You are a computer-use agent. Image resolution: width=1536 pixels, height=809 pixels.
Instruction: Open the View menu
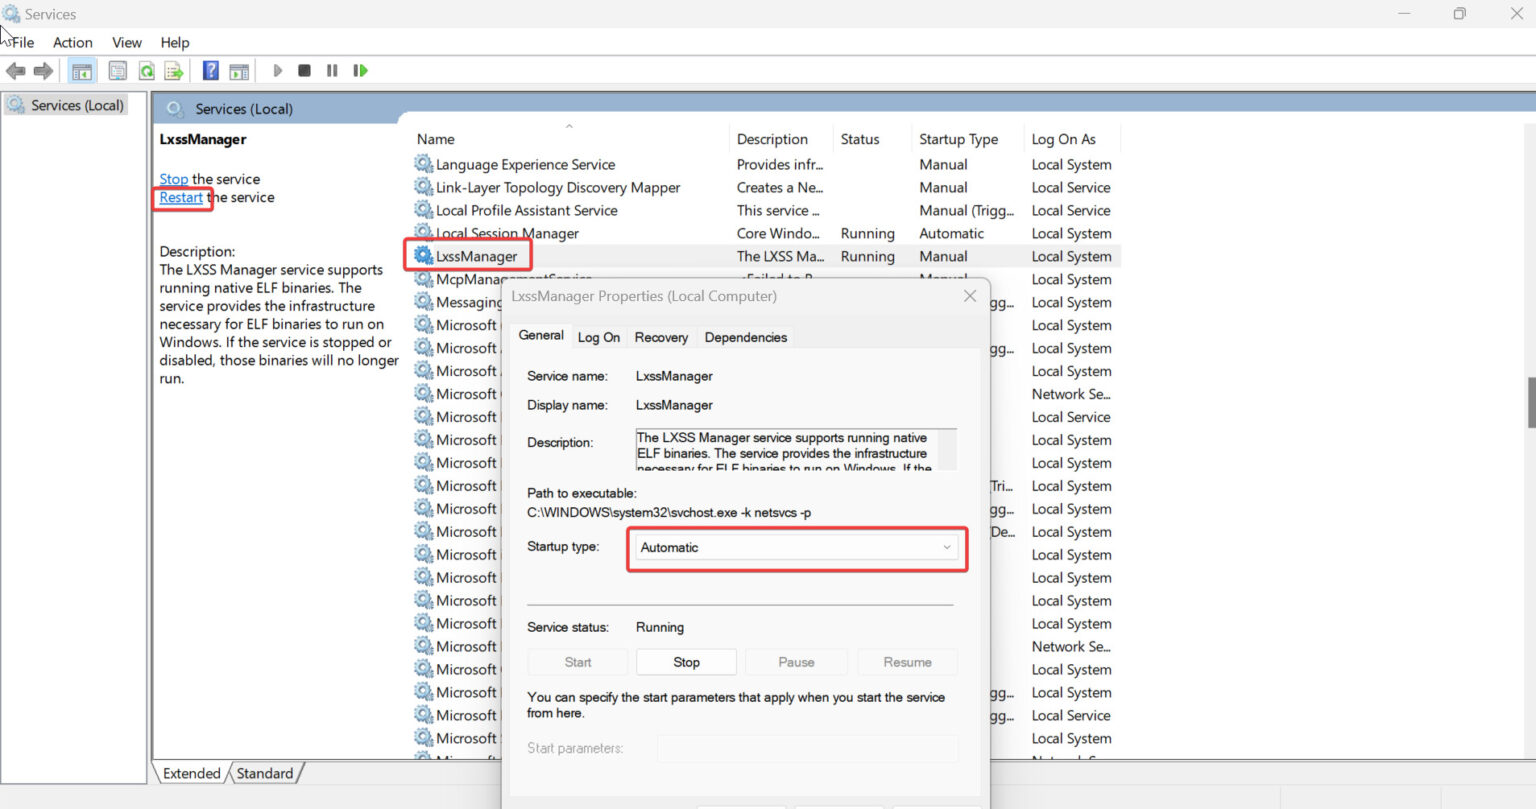coord(127,42)
